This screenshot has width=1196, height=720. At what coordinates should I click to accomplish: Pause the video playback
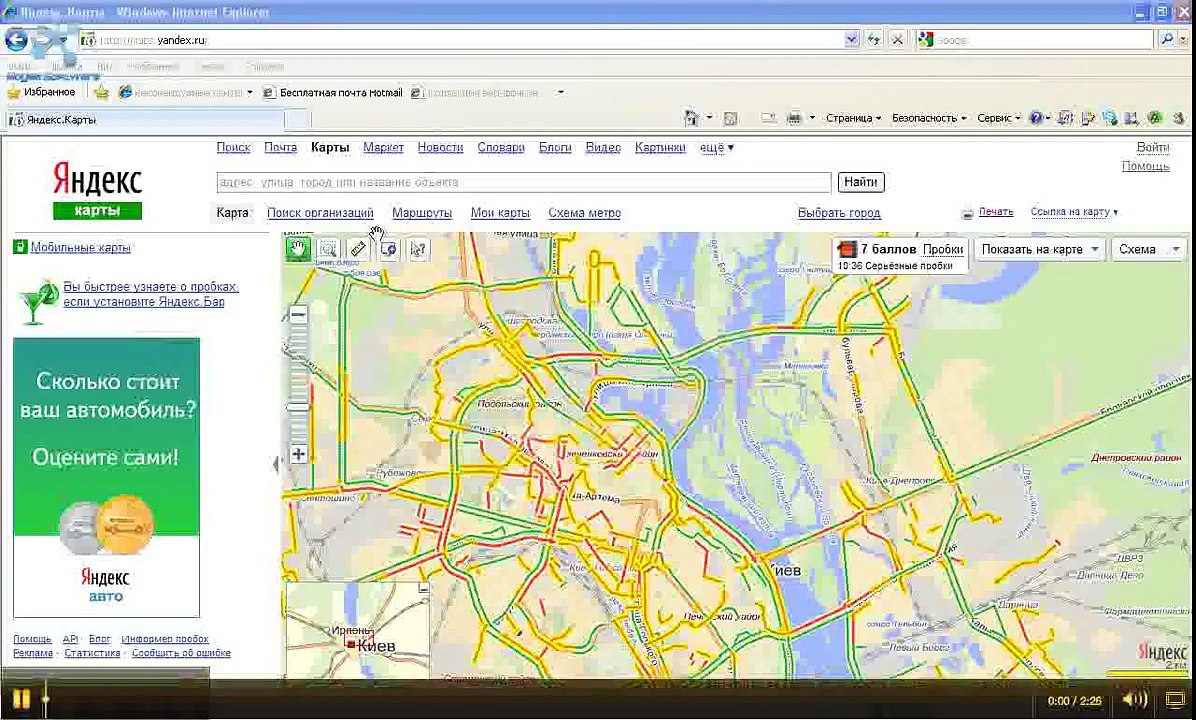pos(21,699)
